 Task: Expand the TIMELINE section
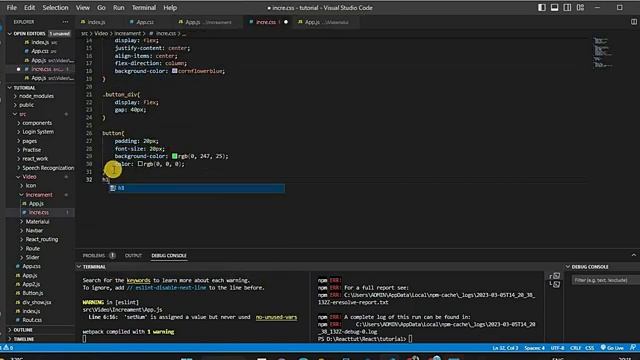pos(24,339)
